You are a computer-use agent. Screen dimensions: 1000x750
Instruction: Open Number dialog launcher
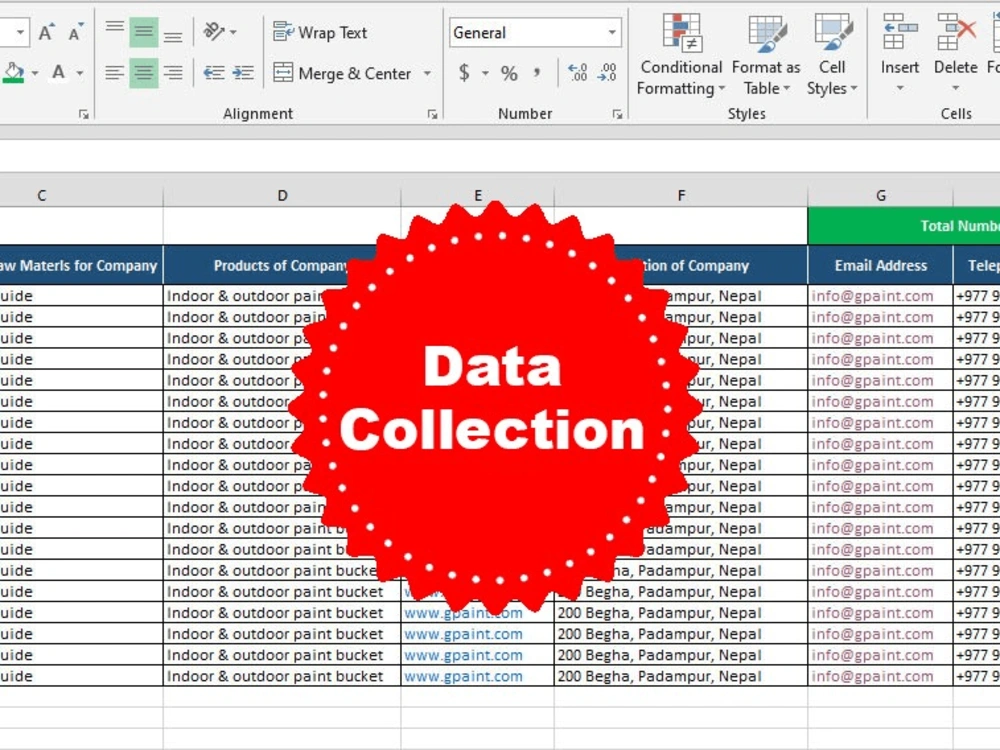(x=617, y=114)
